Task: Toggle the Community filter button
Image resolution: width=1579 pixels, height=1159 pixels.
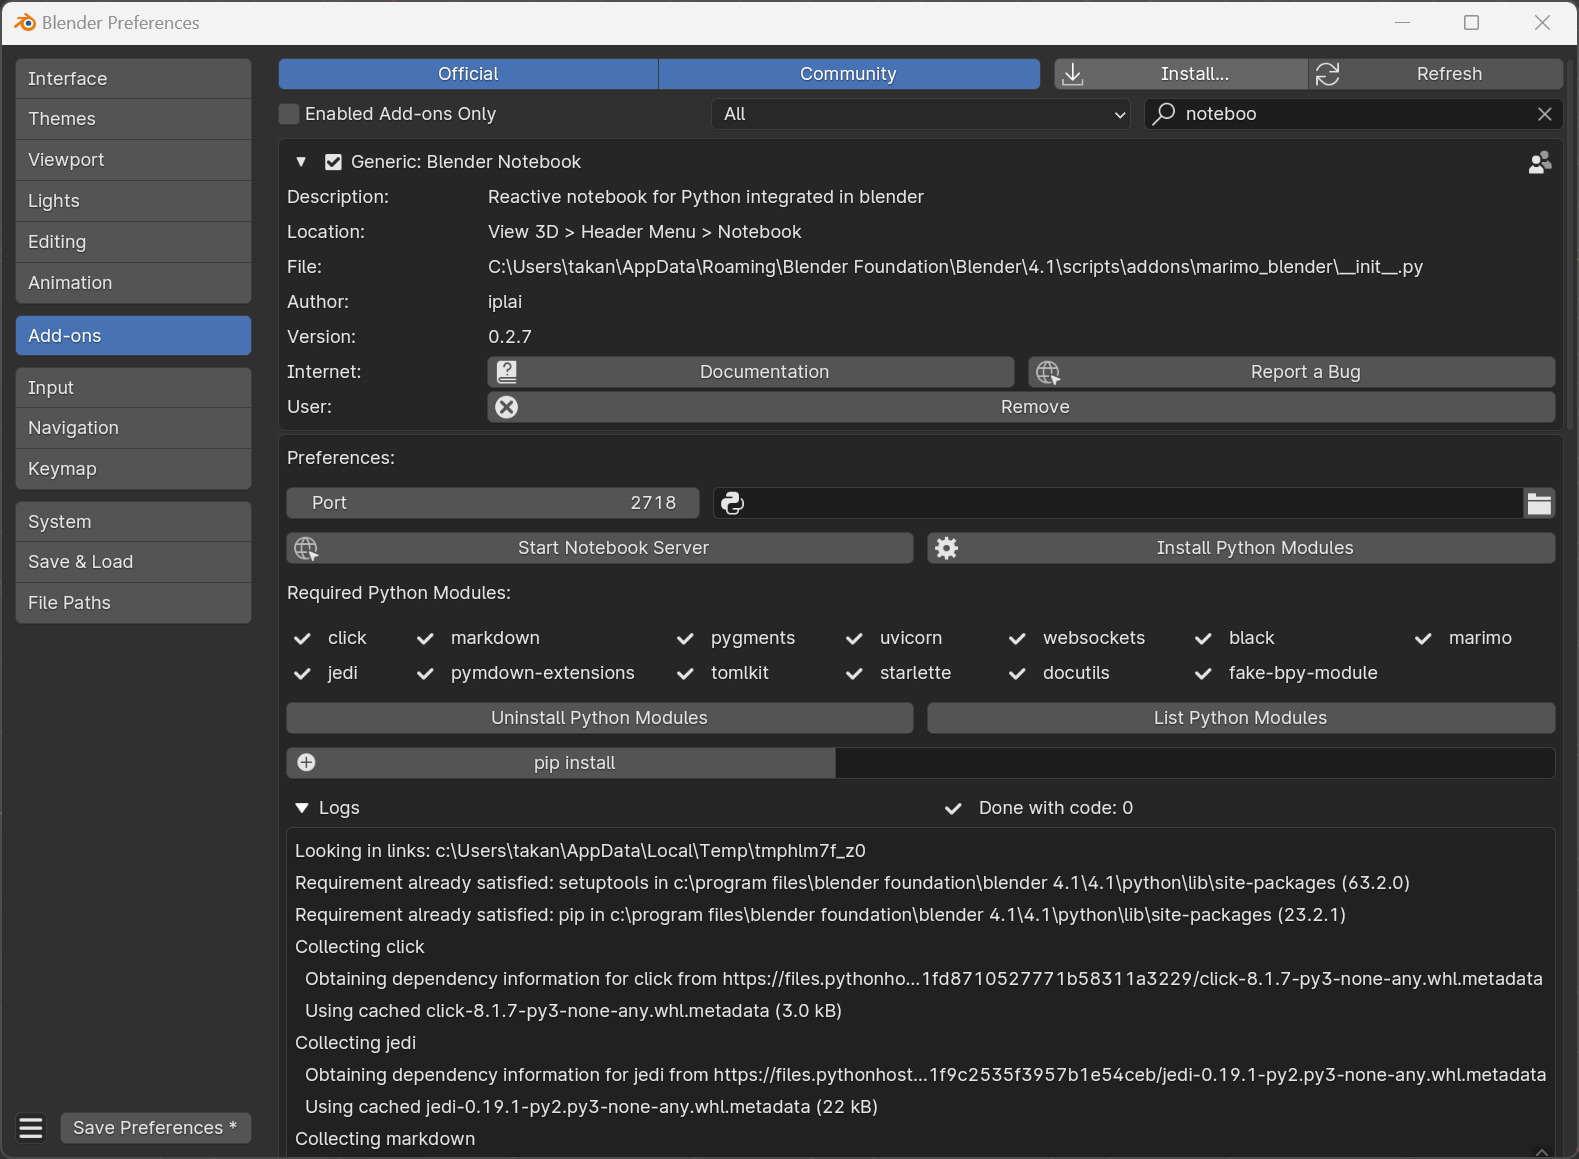Action: tap(848, 74)
